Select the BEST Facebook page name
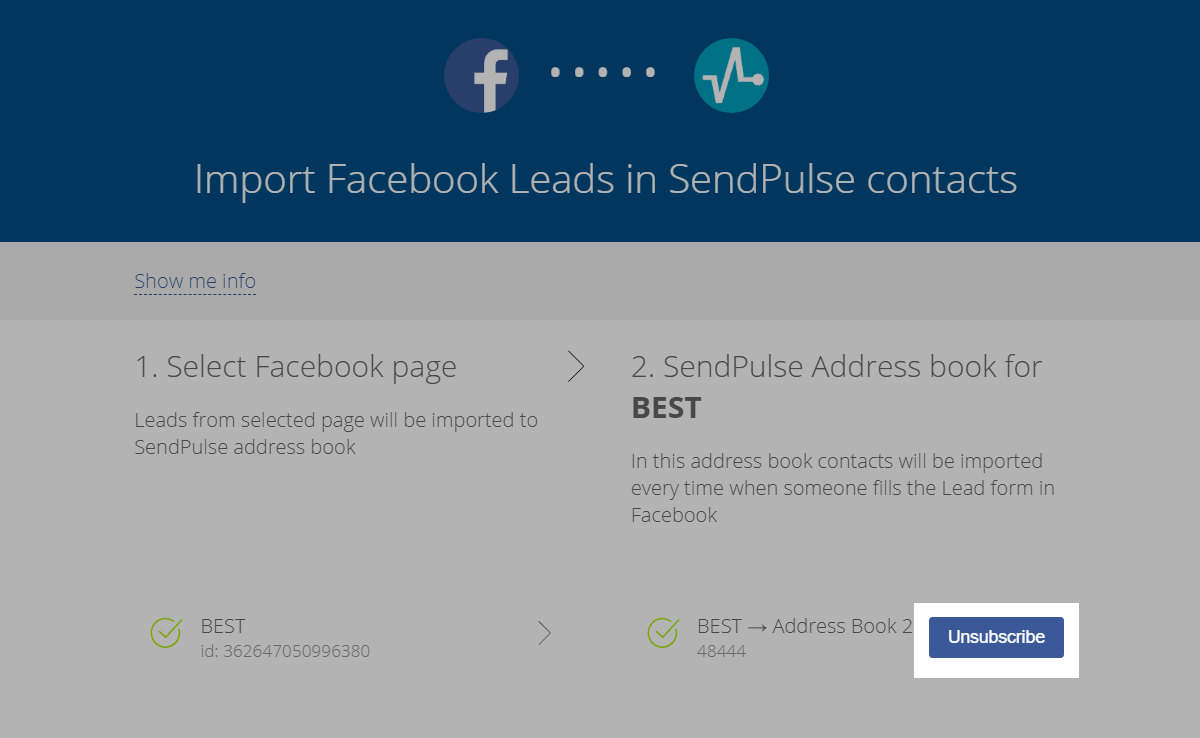This screenshot has width=1200, height=738. [x=223, y=626]
